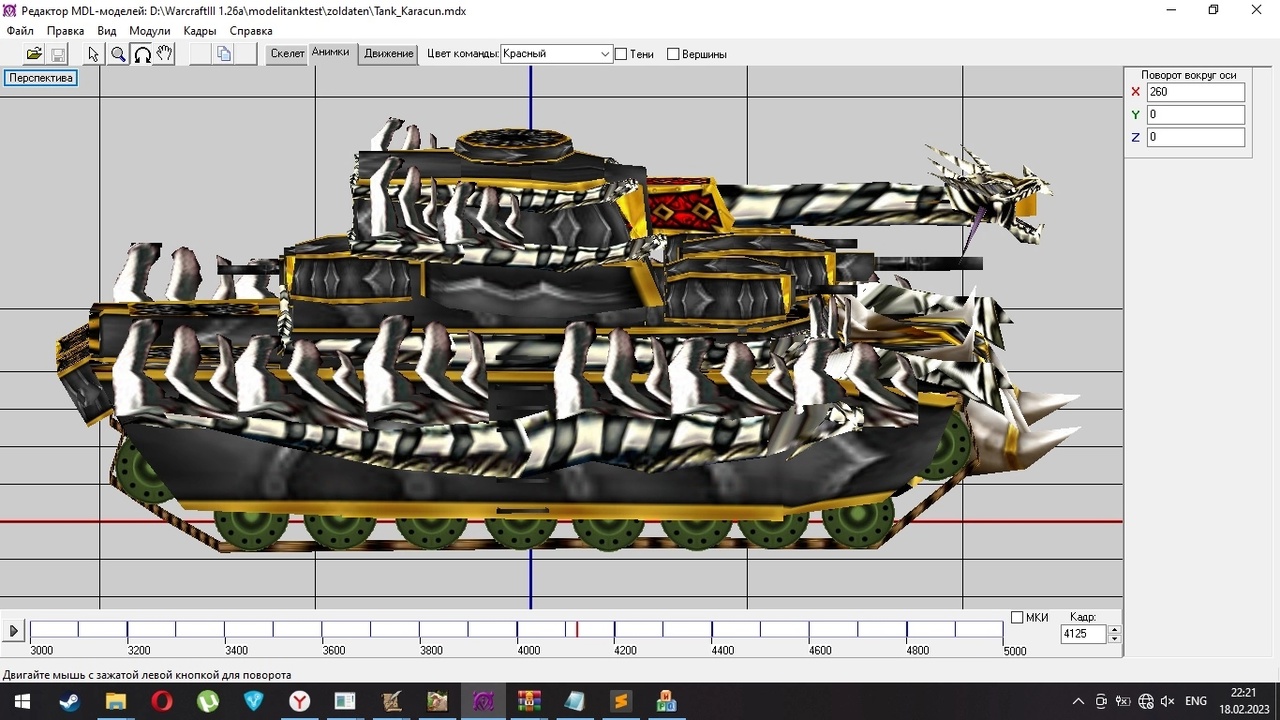The image size is (1280, 720).
Task: Enable the Тени checkbox
Action: (x=621, y=54)
